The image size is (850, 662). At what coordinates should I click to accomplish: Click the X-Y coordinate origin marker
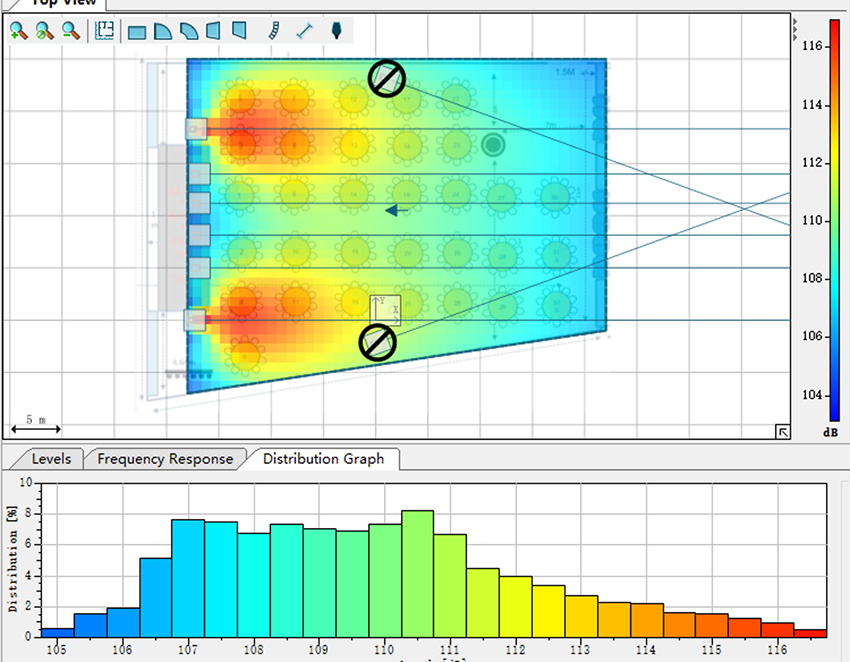click(385, 310)
